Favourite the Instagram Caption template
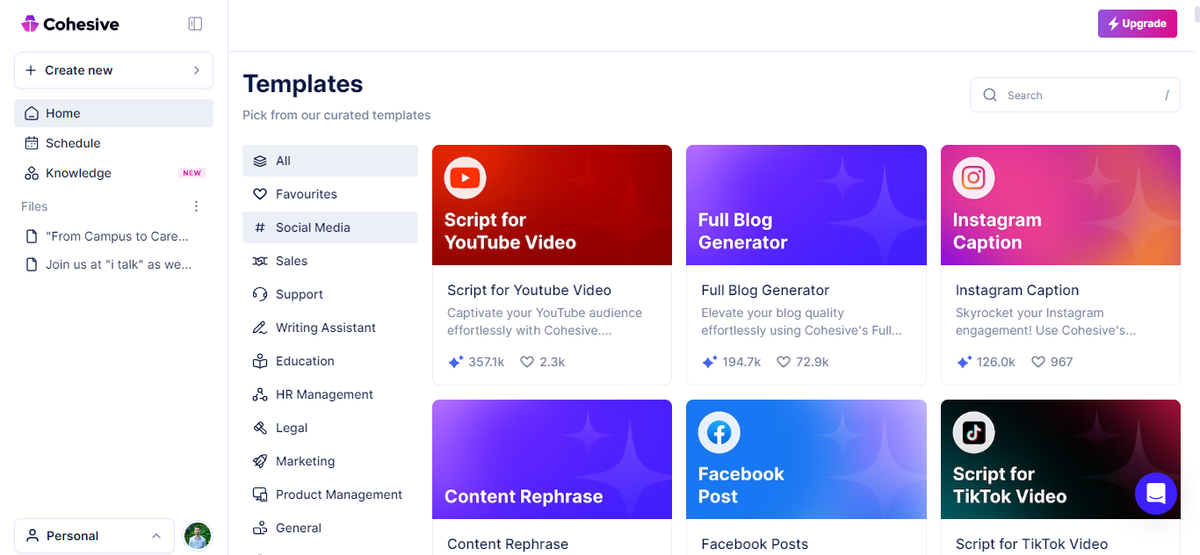1200x555 pixels. 1039,362
